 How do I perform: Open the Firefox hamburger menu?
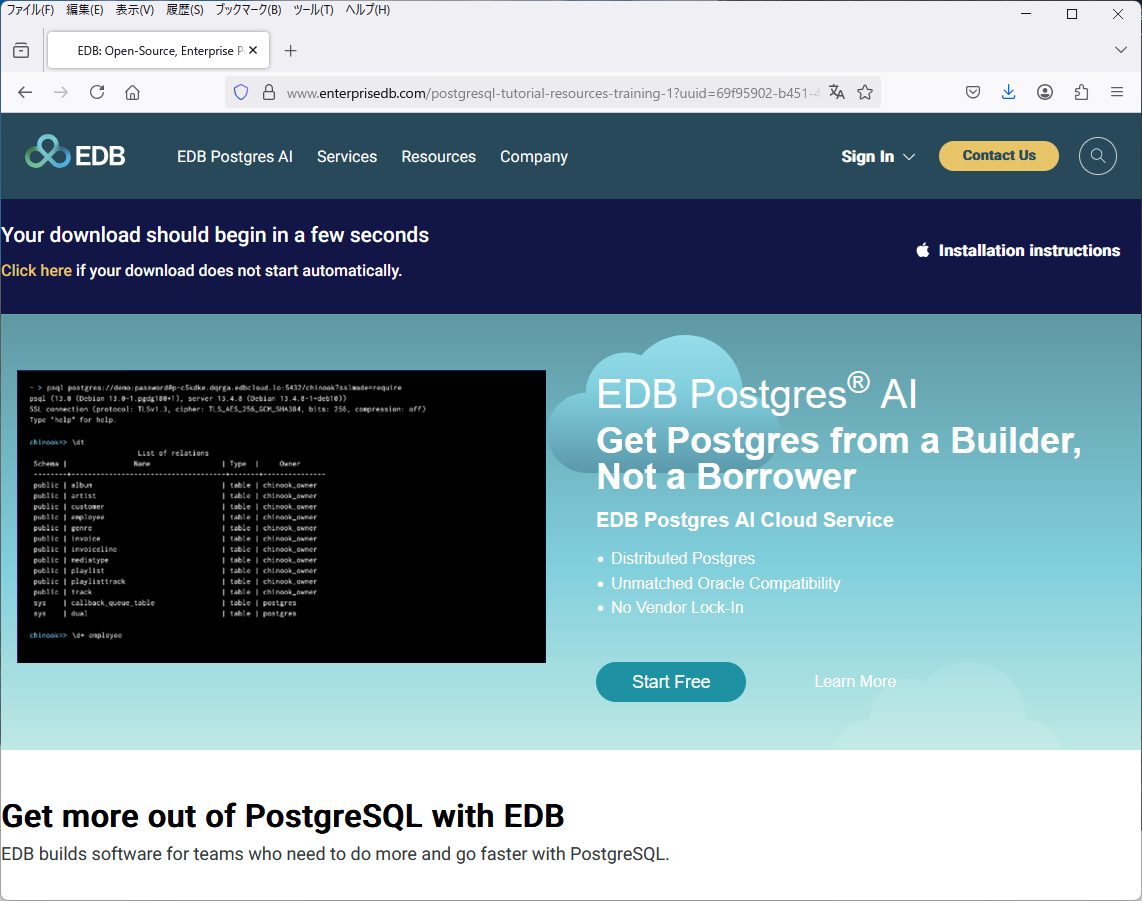click(1117, 93)
